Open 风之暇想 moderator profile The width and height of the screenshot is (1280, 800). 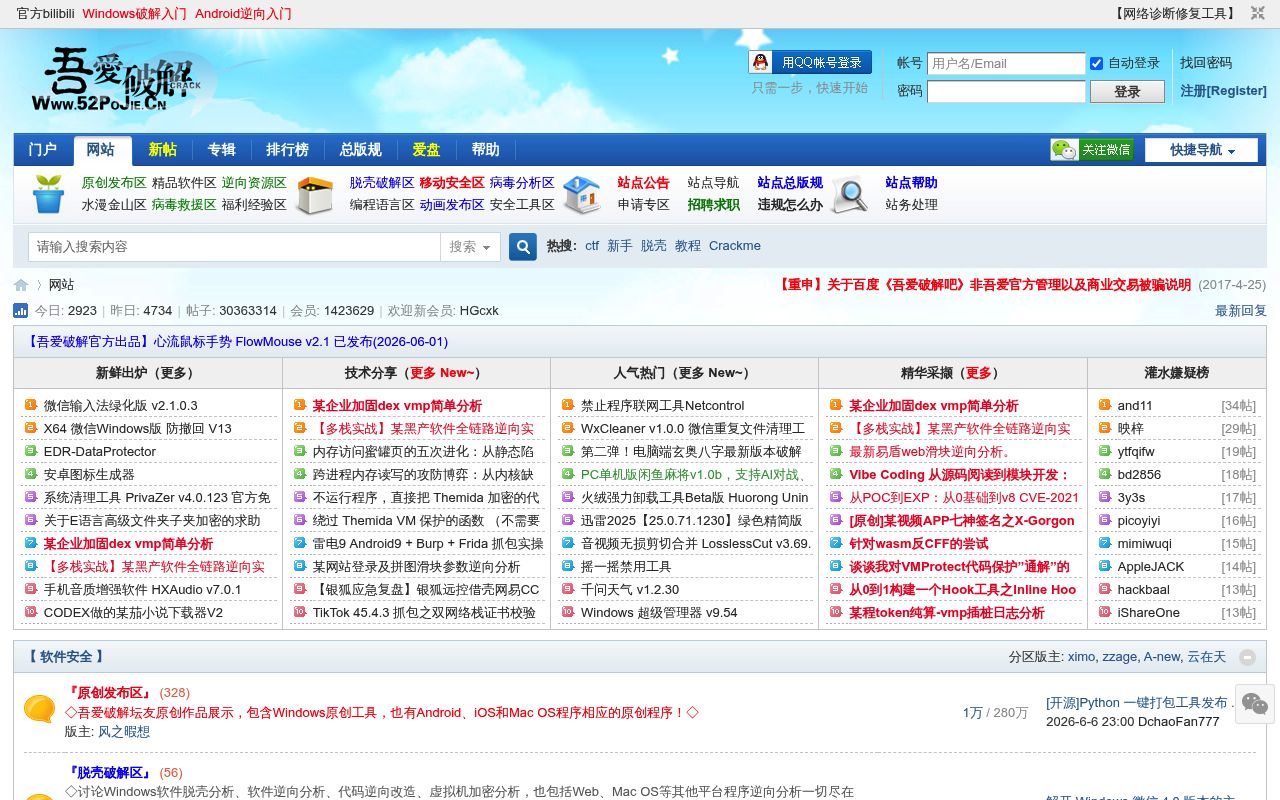click(124, 732)
